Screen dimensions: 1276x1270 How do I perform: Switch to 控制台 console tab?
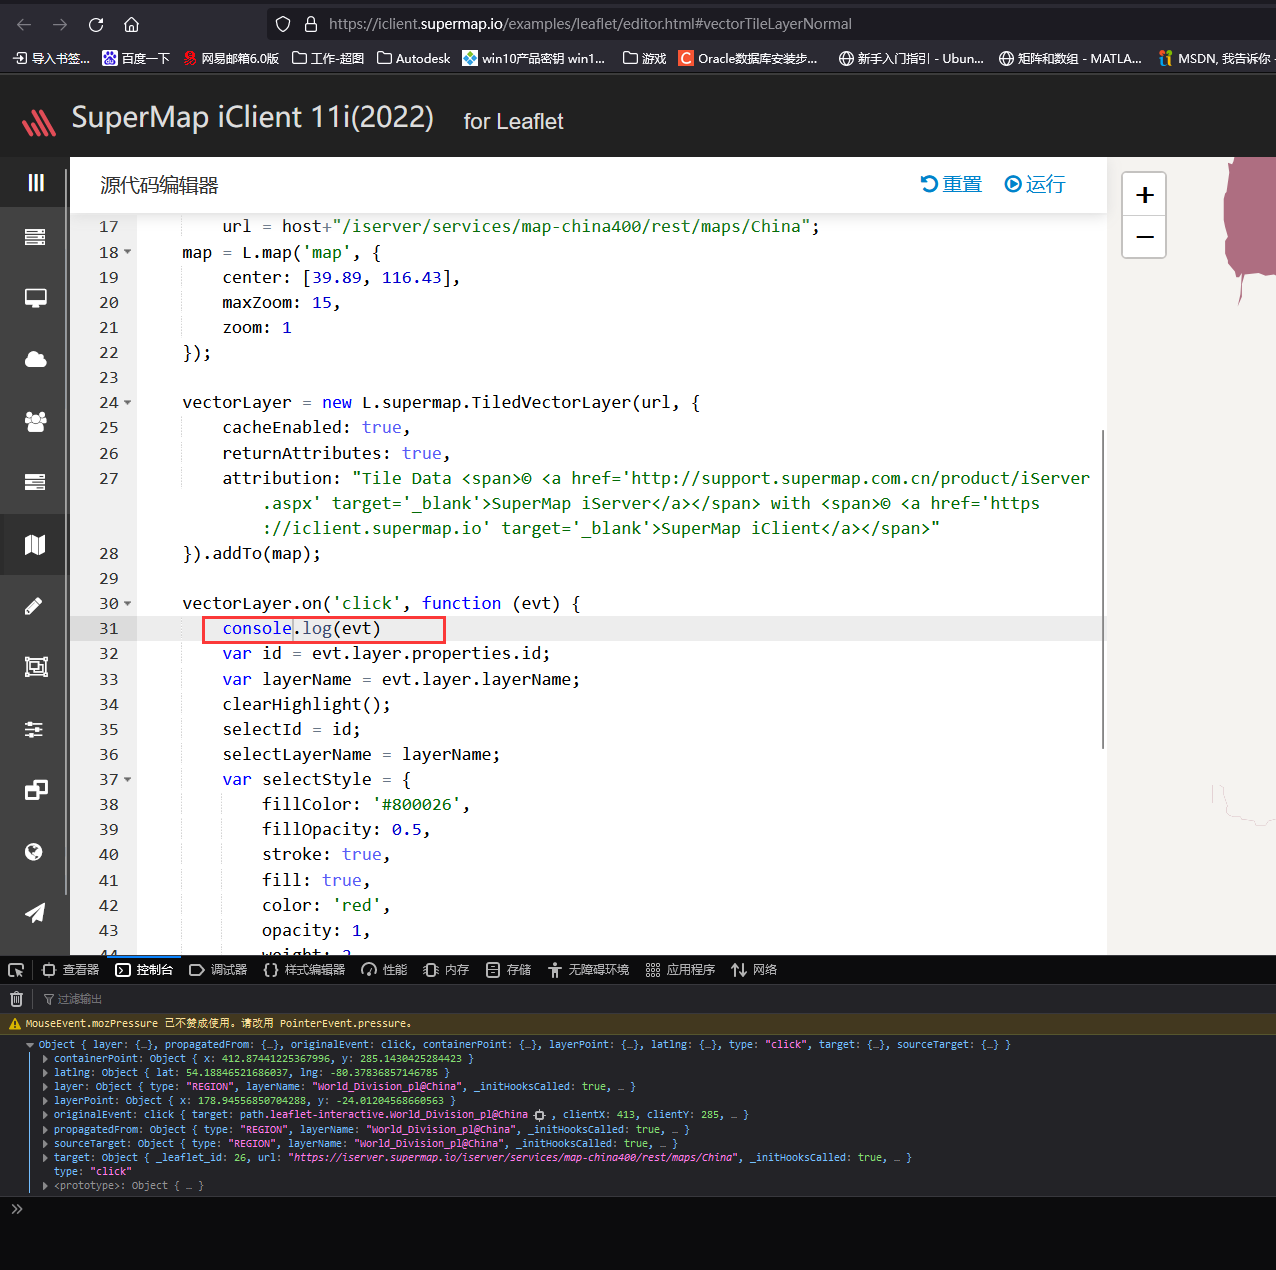coord(145,970)
